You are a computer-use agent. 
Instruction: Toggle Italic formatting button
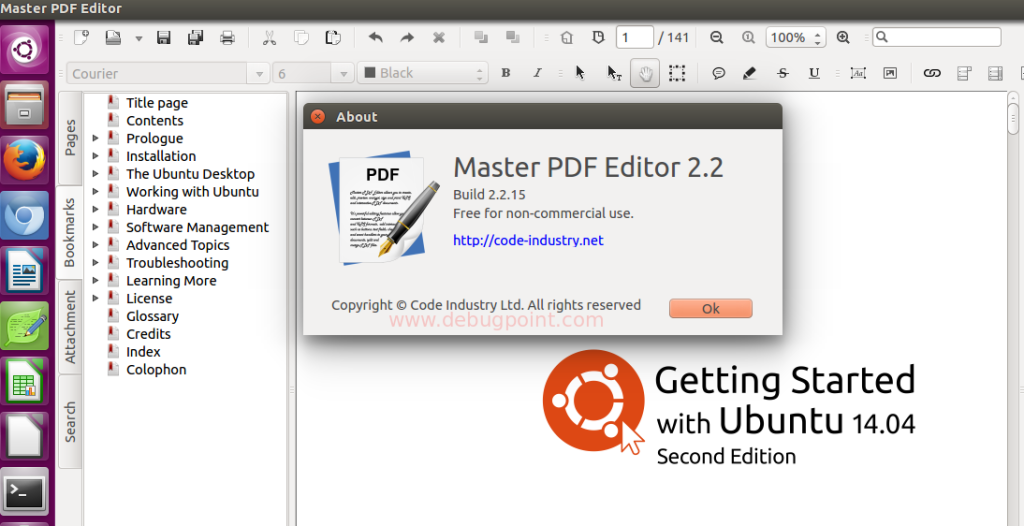click(x=537, y=73)
